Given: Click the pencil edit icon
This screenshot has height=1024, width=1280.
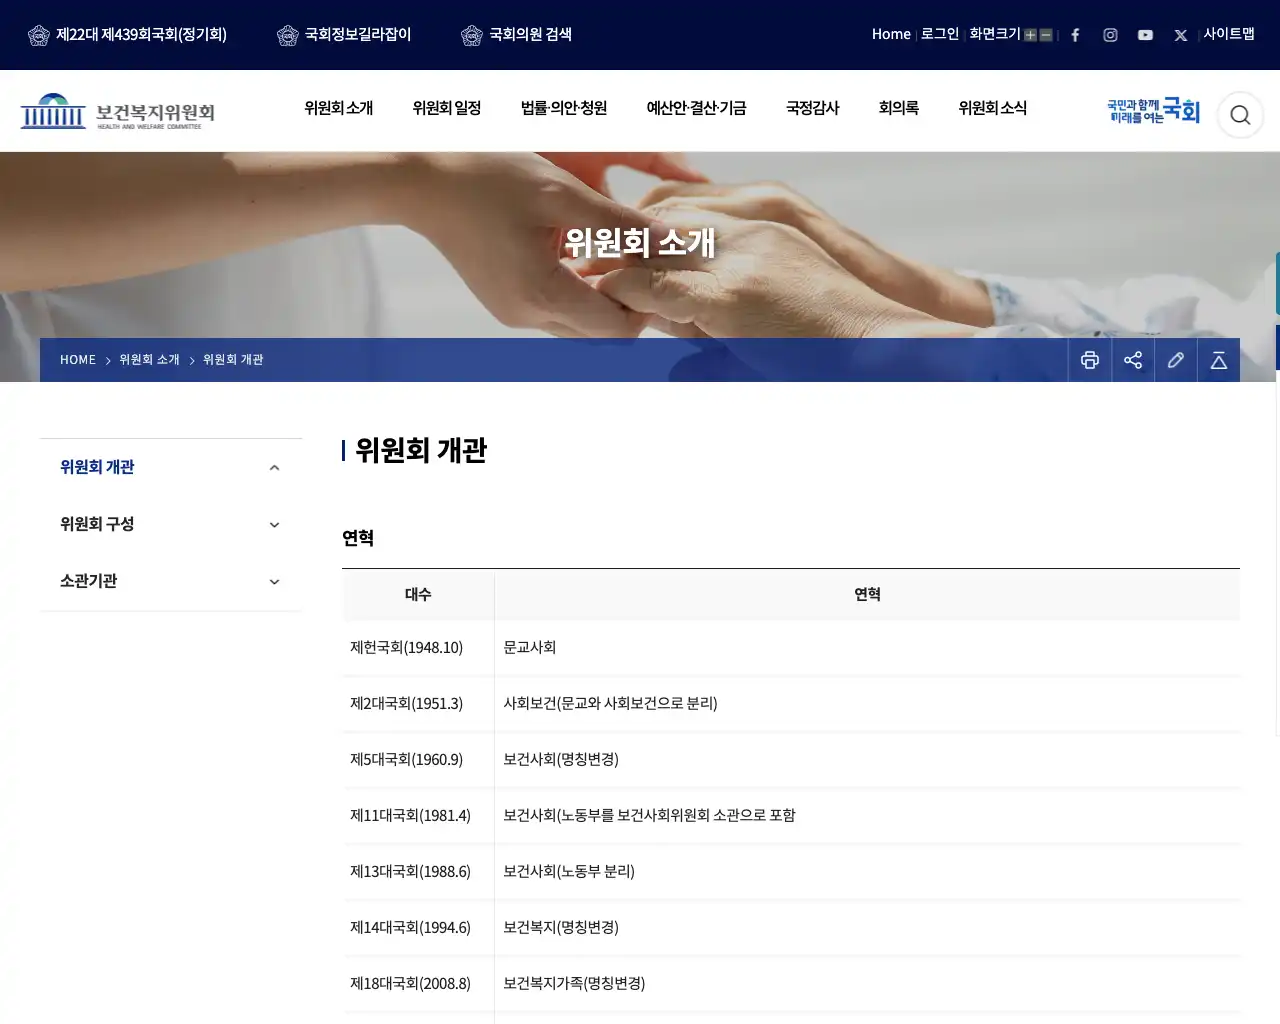Looking at the screenshot, I should click(x=1176, y=360).
